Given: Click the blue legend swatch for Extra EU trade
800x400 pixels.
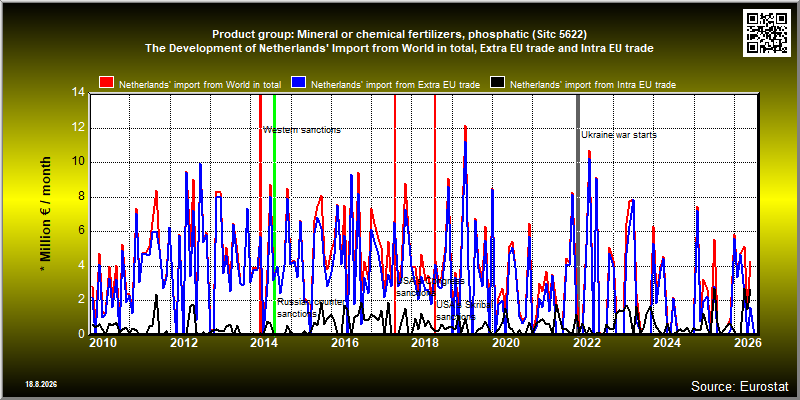Looking at the screenshot, I should point(298,83).
